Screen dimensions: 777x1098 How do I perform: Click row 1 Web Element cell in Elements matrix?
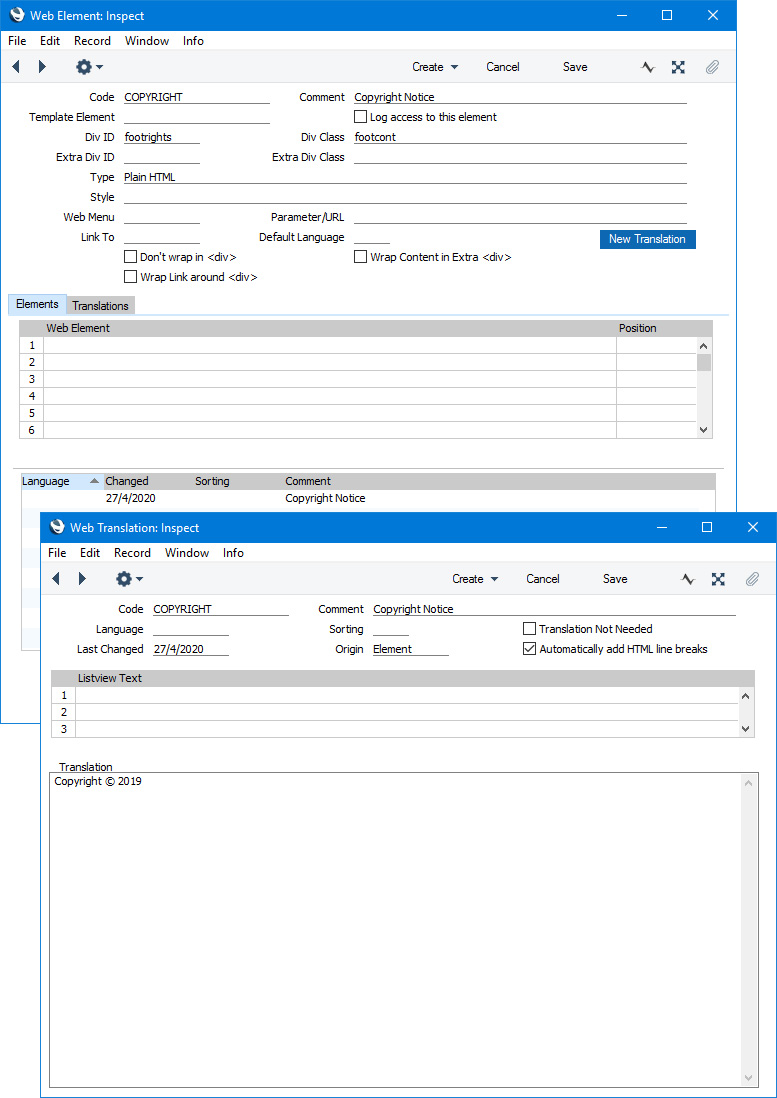tap(330, 345)
